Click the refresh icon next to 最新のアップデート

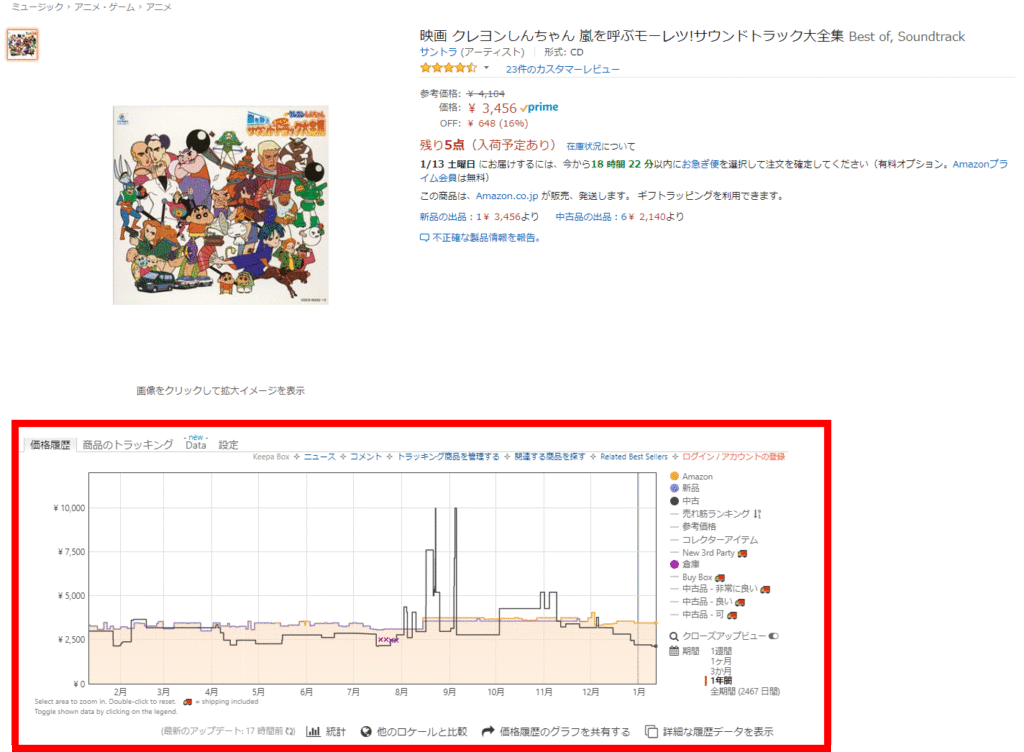(x=290, y=730)
